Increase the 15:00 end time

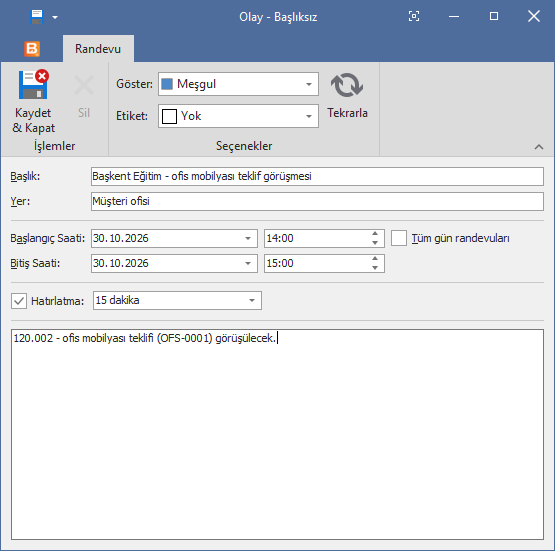[375, 259]
